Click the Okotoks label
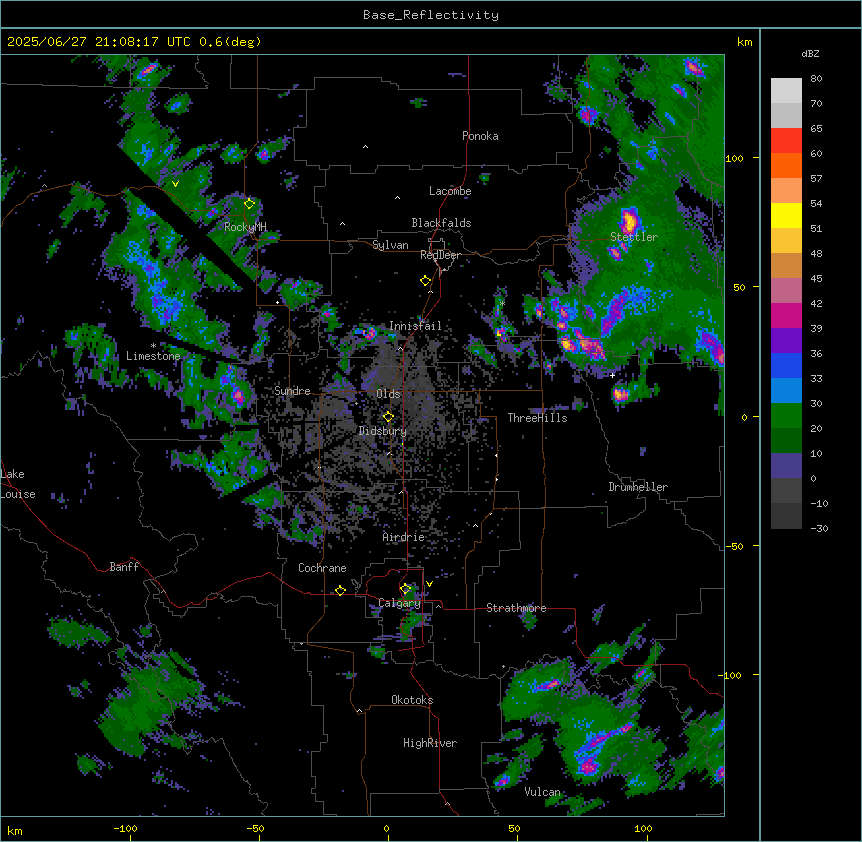The image size is (862, 842). [x=412, y=700]
